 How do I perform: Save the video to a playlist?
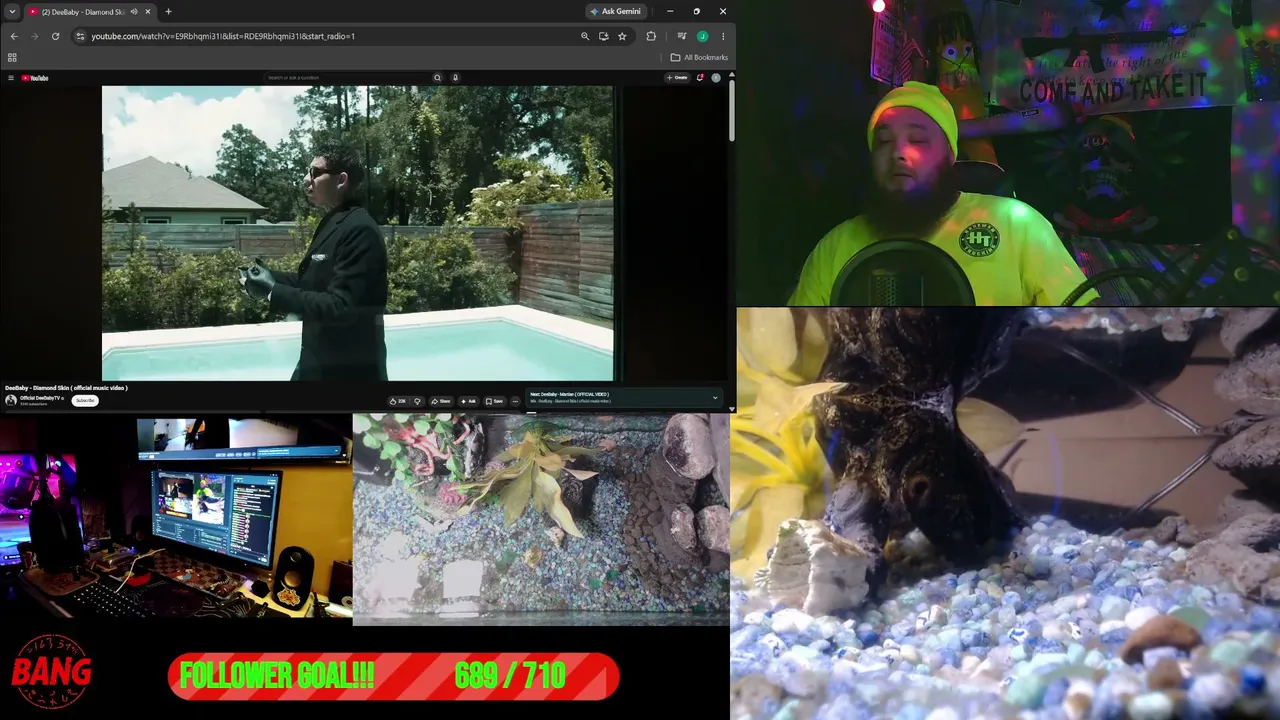494,401
